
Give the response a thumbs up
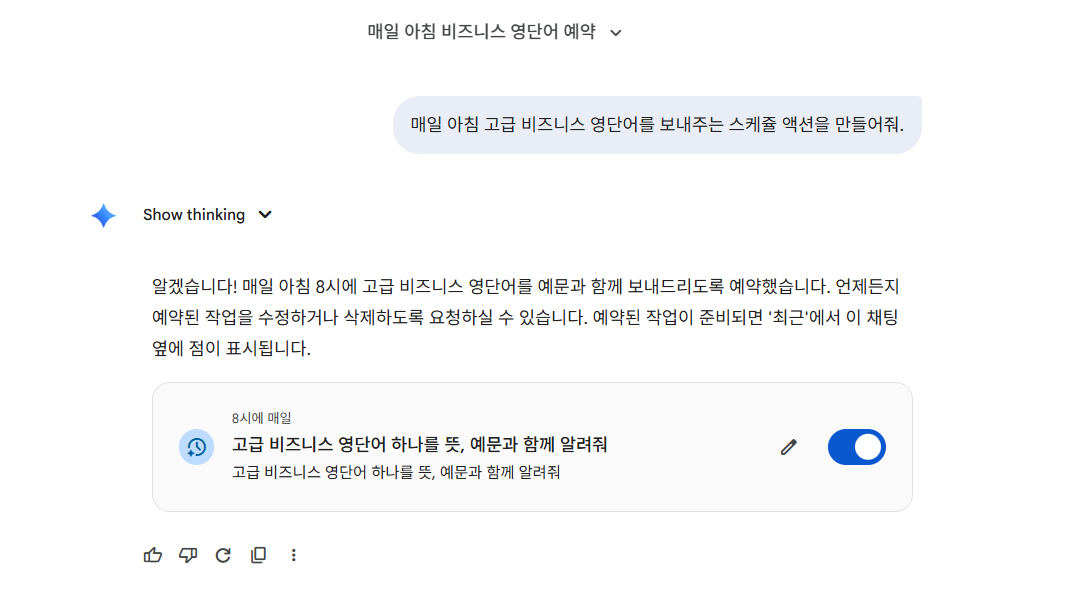pos(152,555)
